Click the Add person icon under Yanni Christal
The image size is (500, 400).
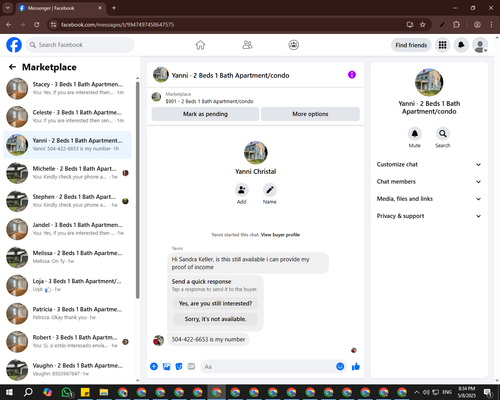(241, 190)
